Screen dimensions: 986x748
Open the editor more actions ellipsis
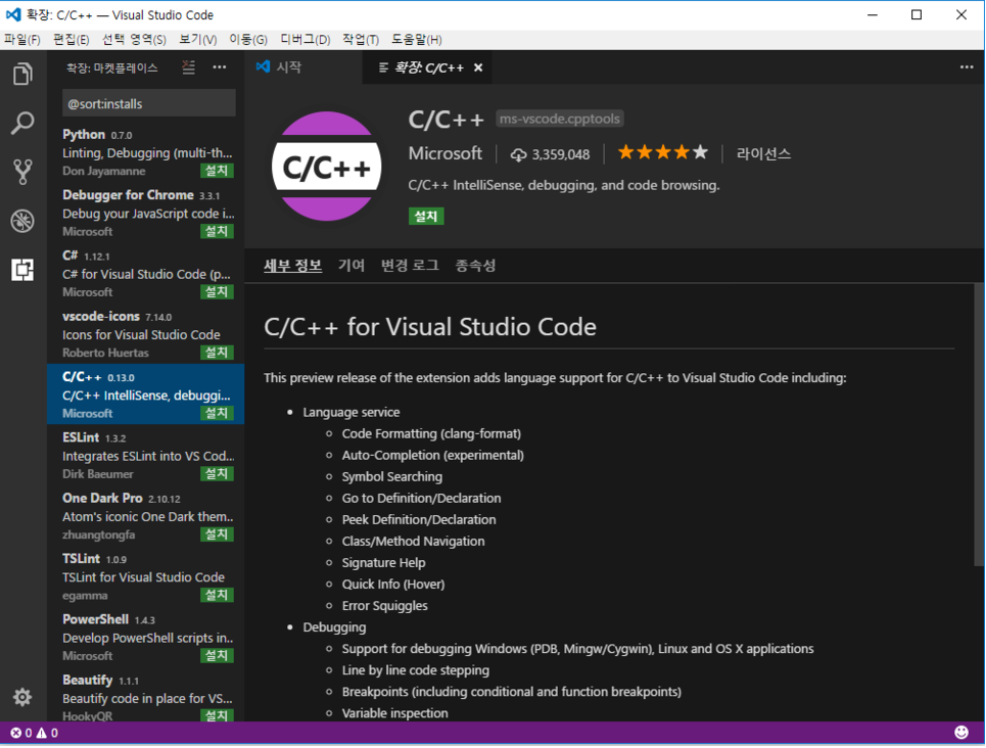[967, 67]
